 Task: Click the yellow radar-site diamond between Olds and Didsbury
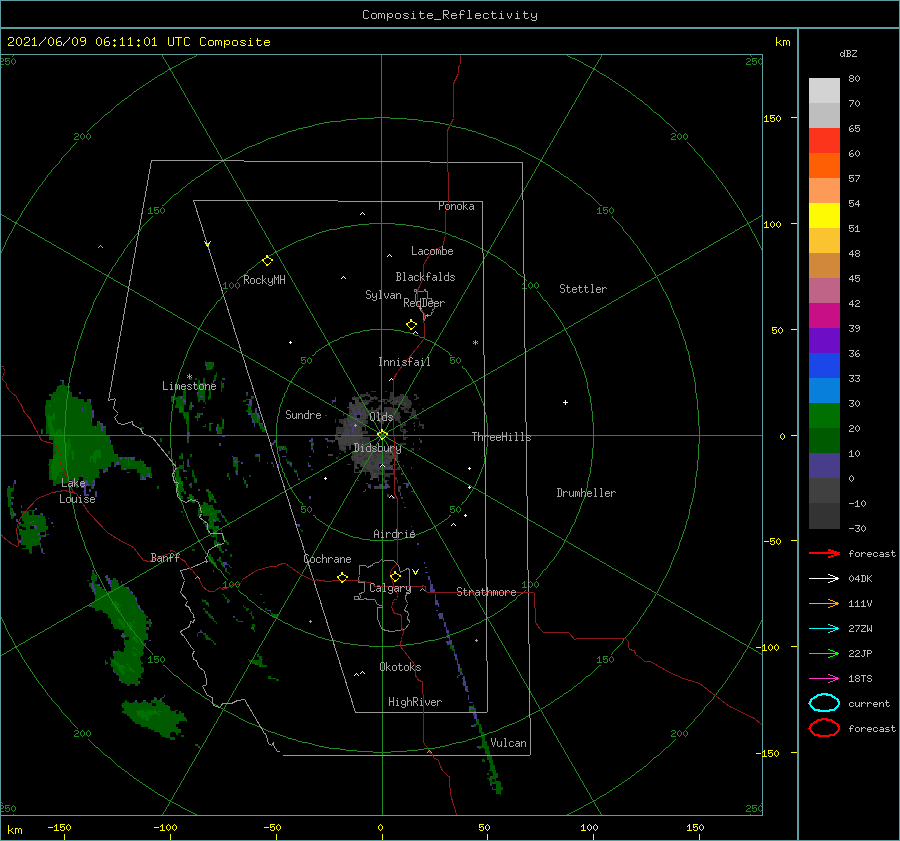(x=382, y=435)
